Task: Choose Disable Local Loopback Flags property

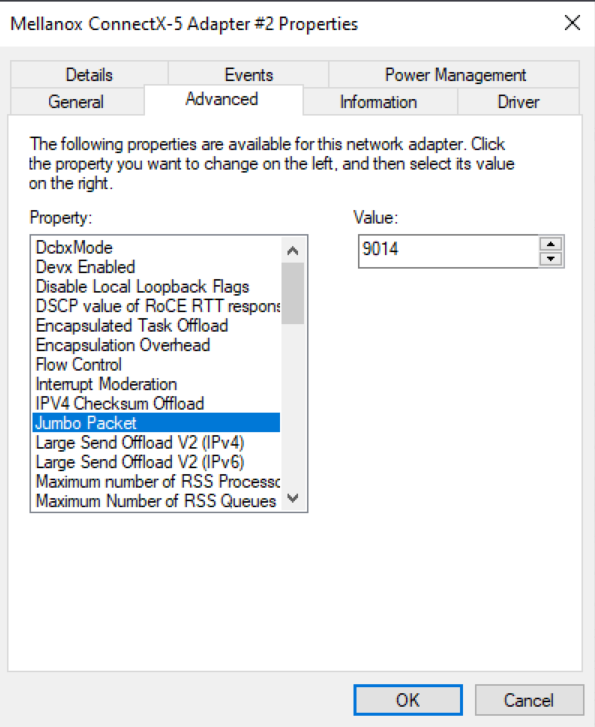Action: [156, 287]
